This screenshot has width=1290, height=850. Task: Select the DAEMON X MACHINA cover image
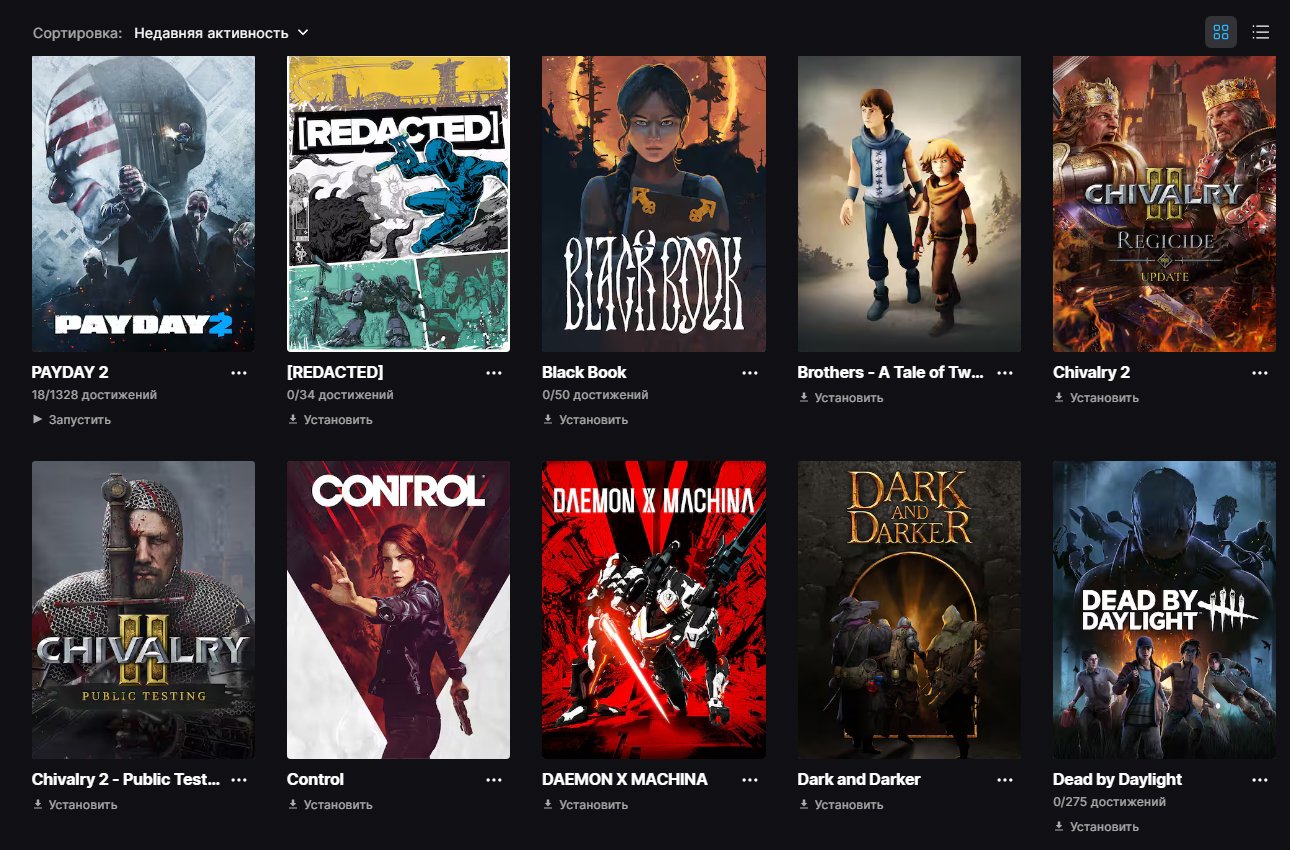click(654, 610)
